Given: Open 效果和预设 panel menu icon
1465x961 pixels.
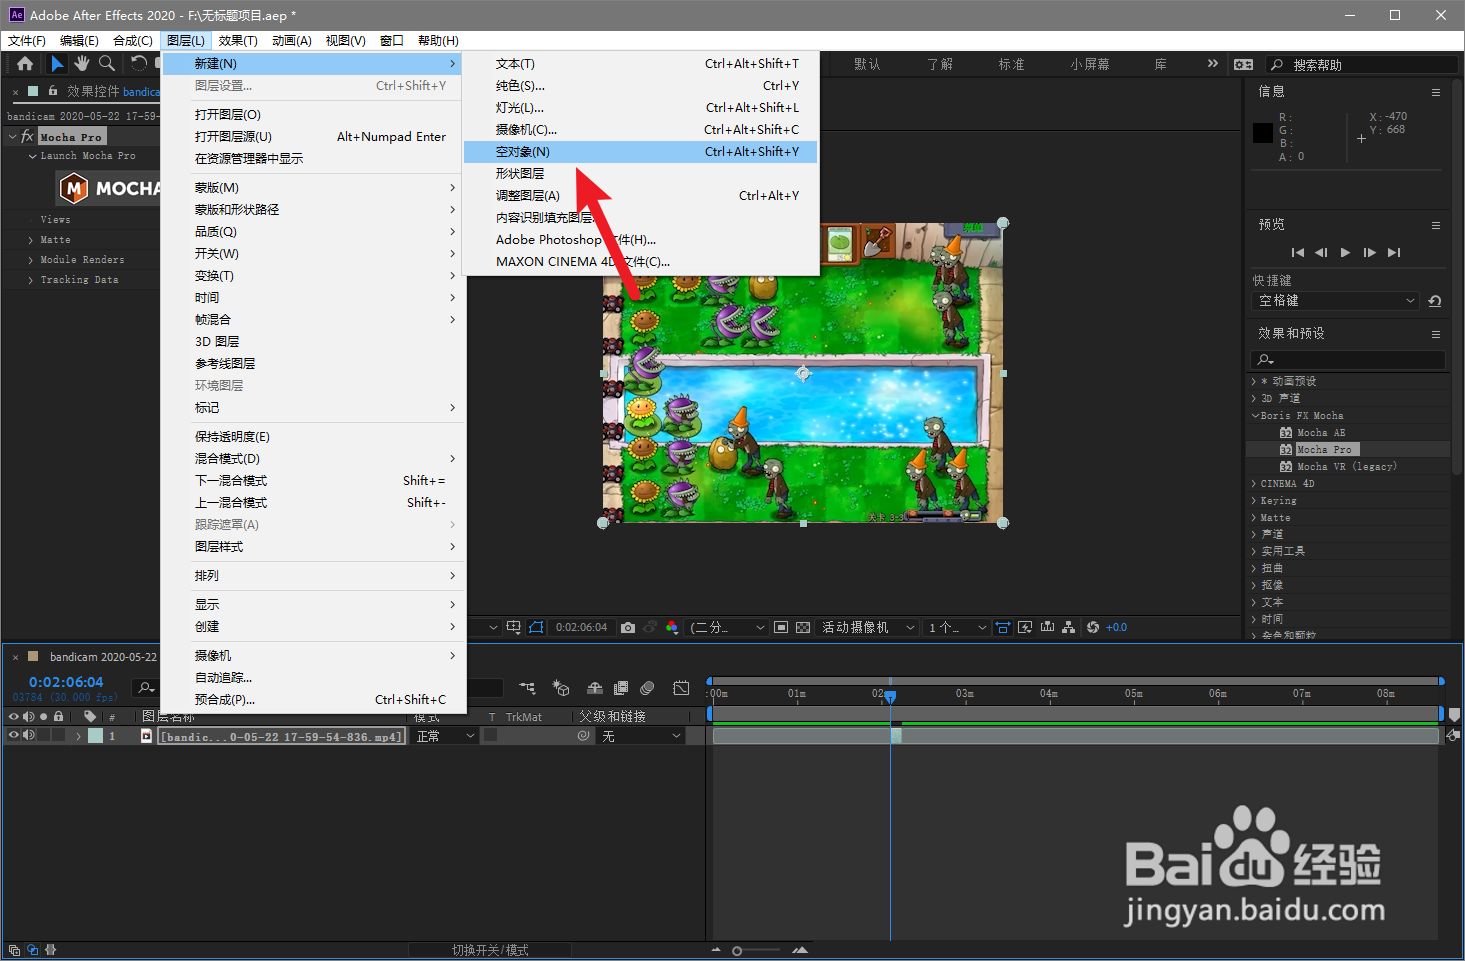Looking at the screenshot, I should (x=1436, y=334).
